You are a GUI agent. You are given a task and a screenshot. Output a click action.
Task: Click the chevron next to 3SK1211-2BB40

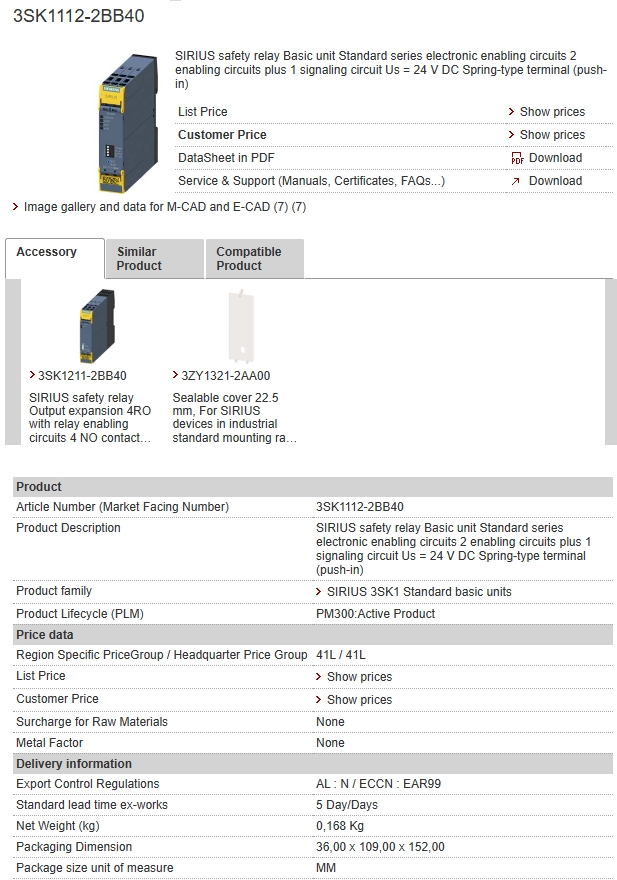tap(33, 375)
